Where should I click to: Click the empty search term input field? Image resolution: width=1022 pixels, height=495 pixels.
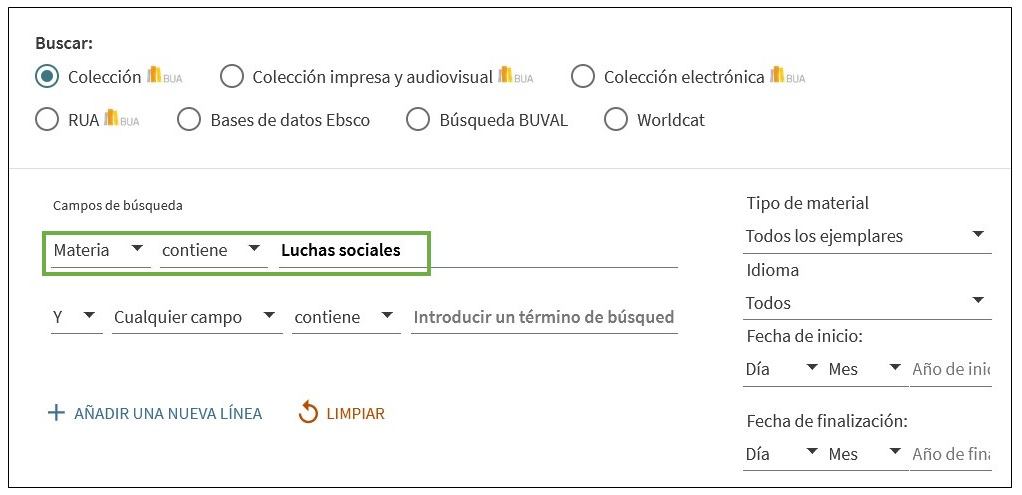543,317
